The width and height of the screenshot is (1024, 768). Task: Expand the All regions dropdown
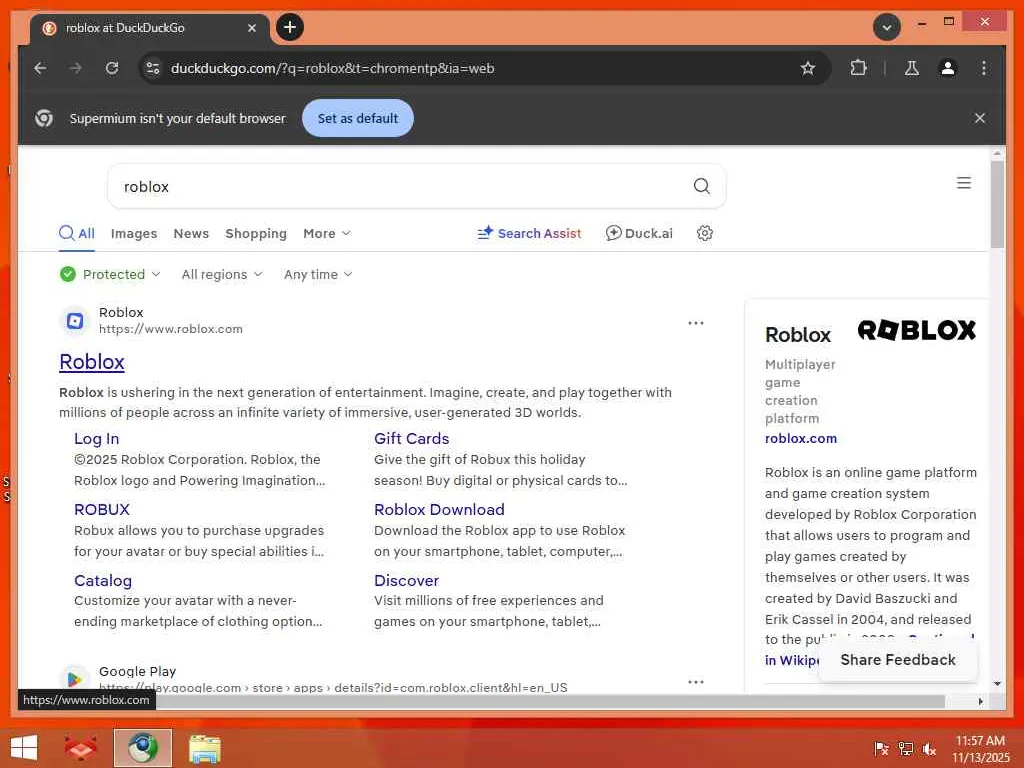[222, 274]
